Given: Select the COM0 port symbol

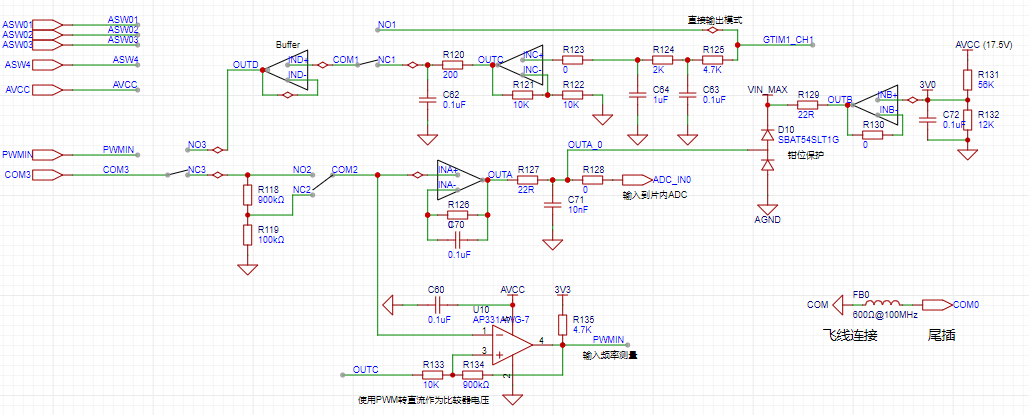Looking at the screenshot, I should (x=936, y=305).
